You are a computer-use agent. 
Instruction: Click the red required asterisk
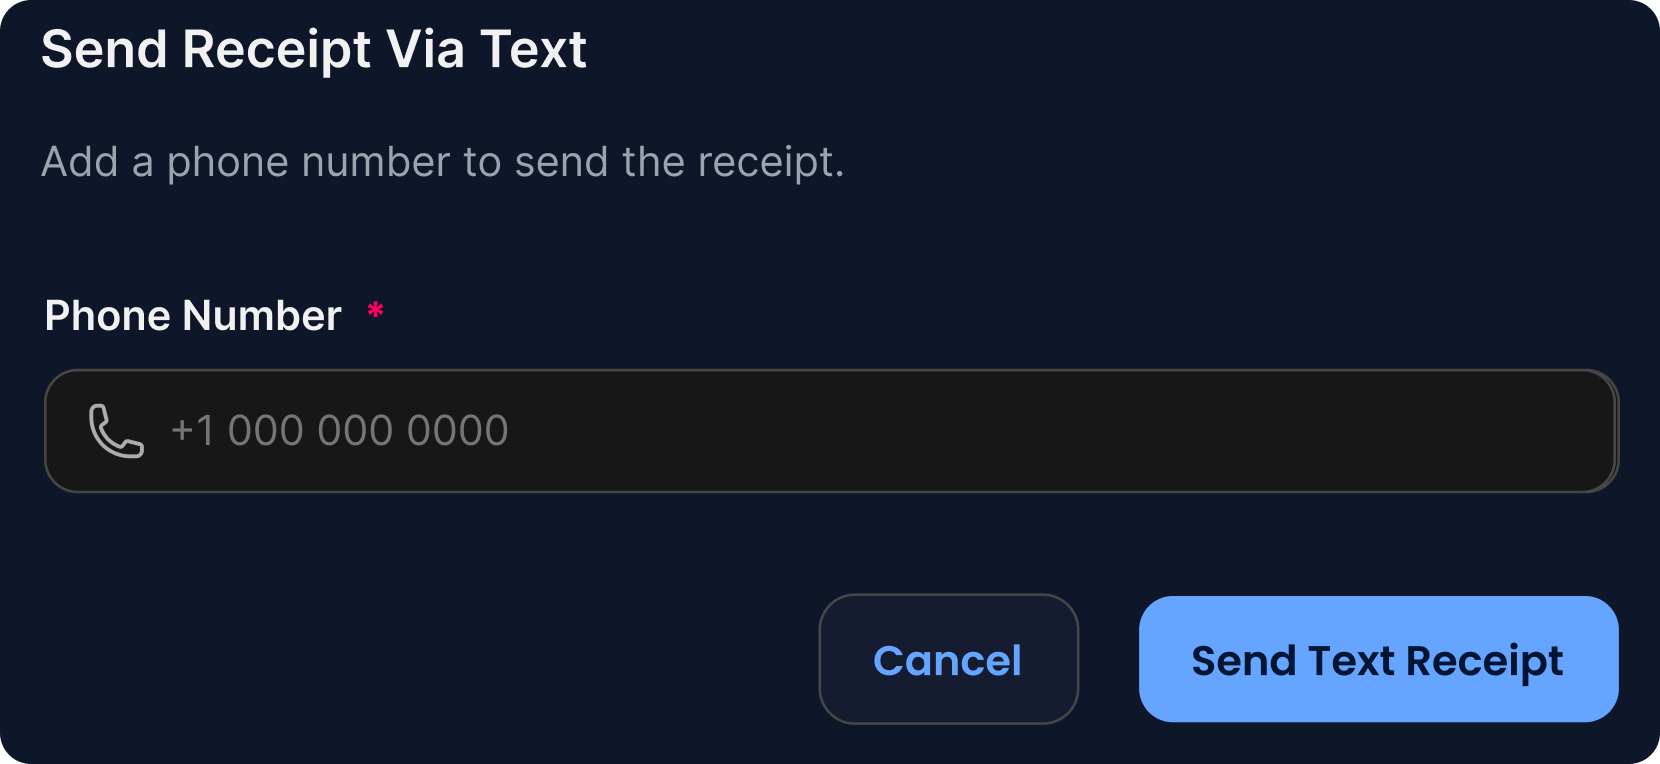(x=376, y=311)
